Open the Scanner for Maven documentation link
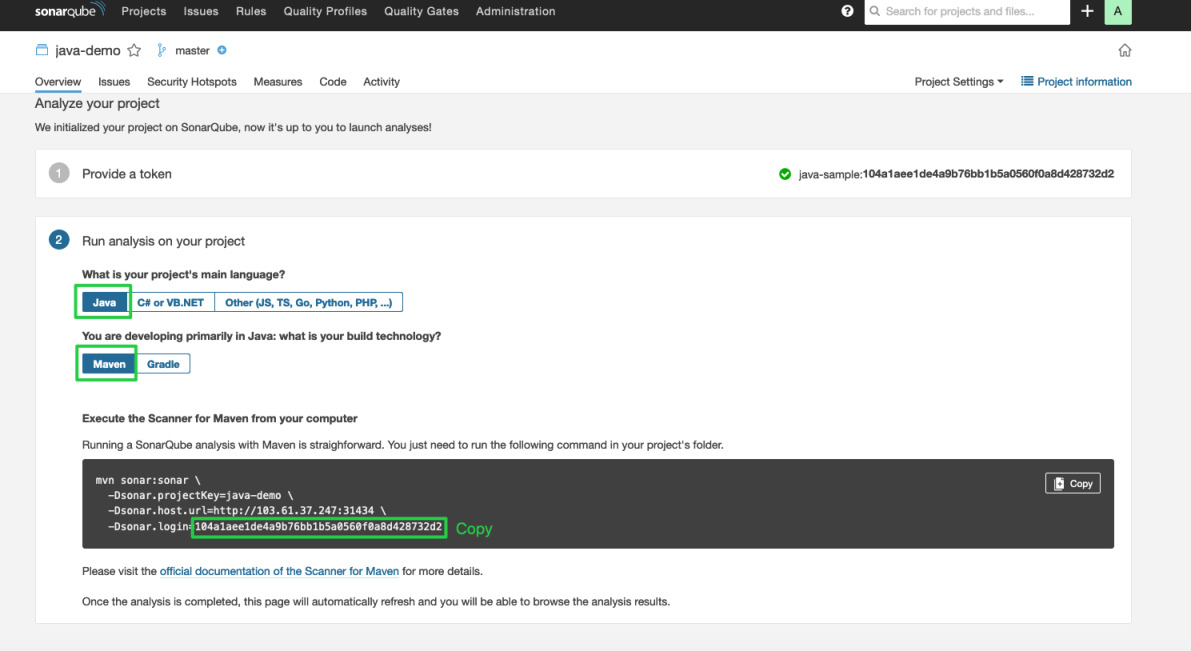Viewport: 1191px width, 651px height. coord(279,570)
